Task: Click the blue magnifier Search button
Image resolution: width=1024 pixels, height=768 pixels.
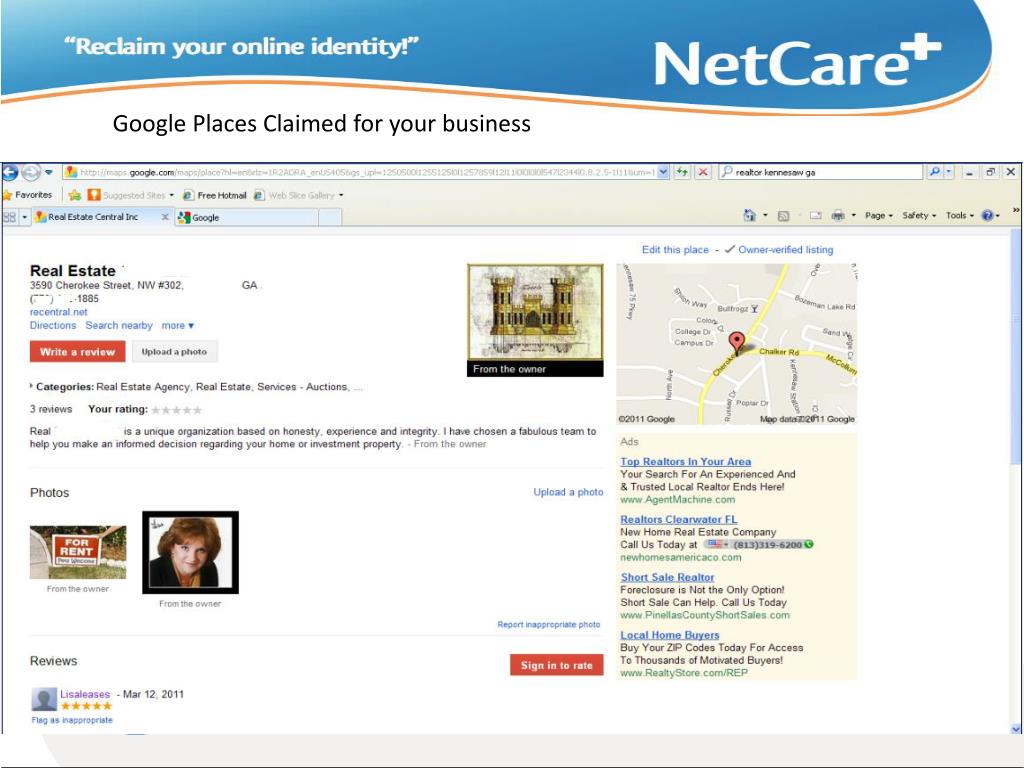Action: 935,172
